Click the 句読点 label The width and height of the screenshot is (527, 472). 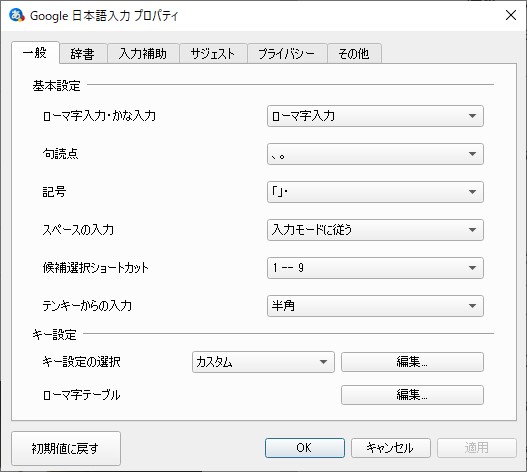click(x=60, y=154)
